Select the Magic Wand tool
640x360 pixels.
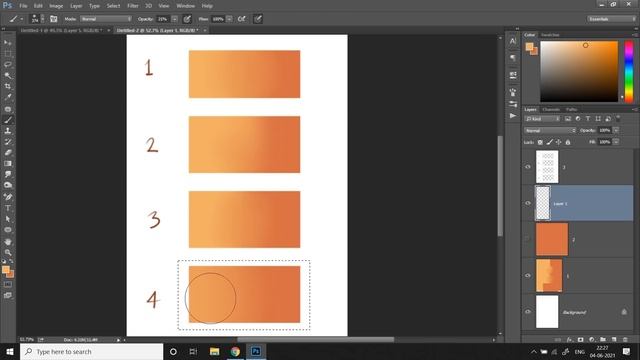[x=8, y=76]
